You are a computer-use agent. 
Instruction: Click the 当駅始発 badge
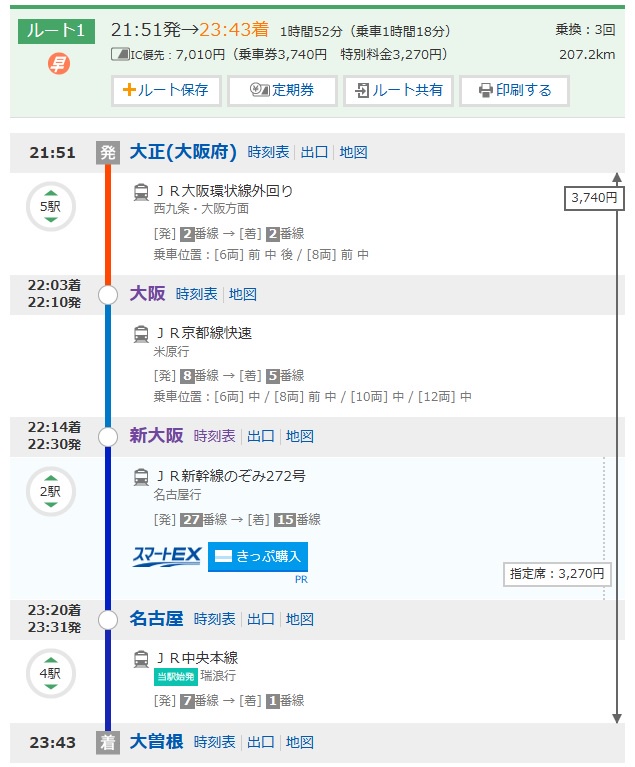point(176,677)
